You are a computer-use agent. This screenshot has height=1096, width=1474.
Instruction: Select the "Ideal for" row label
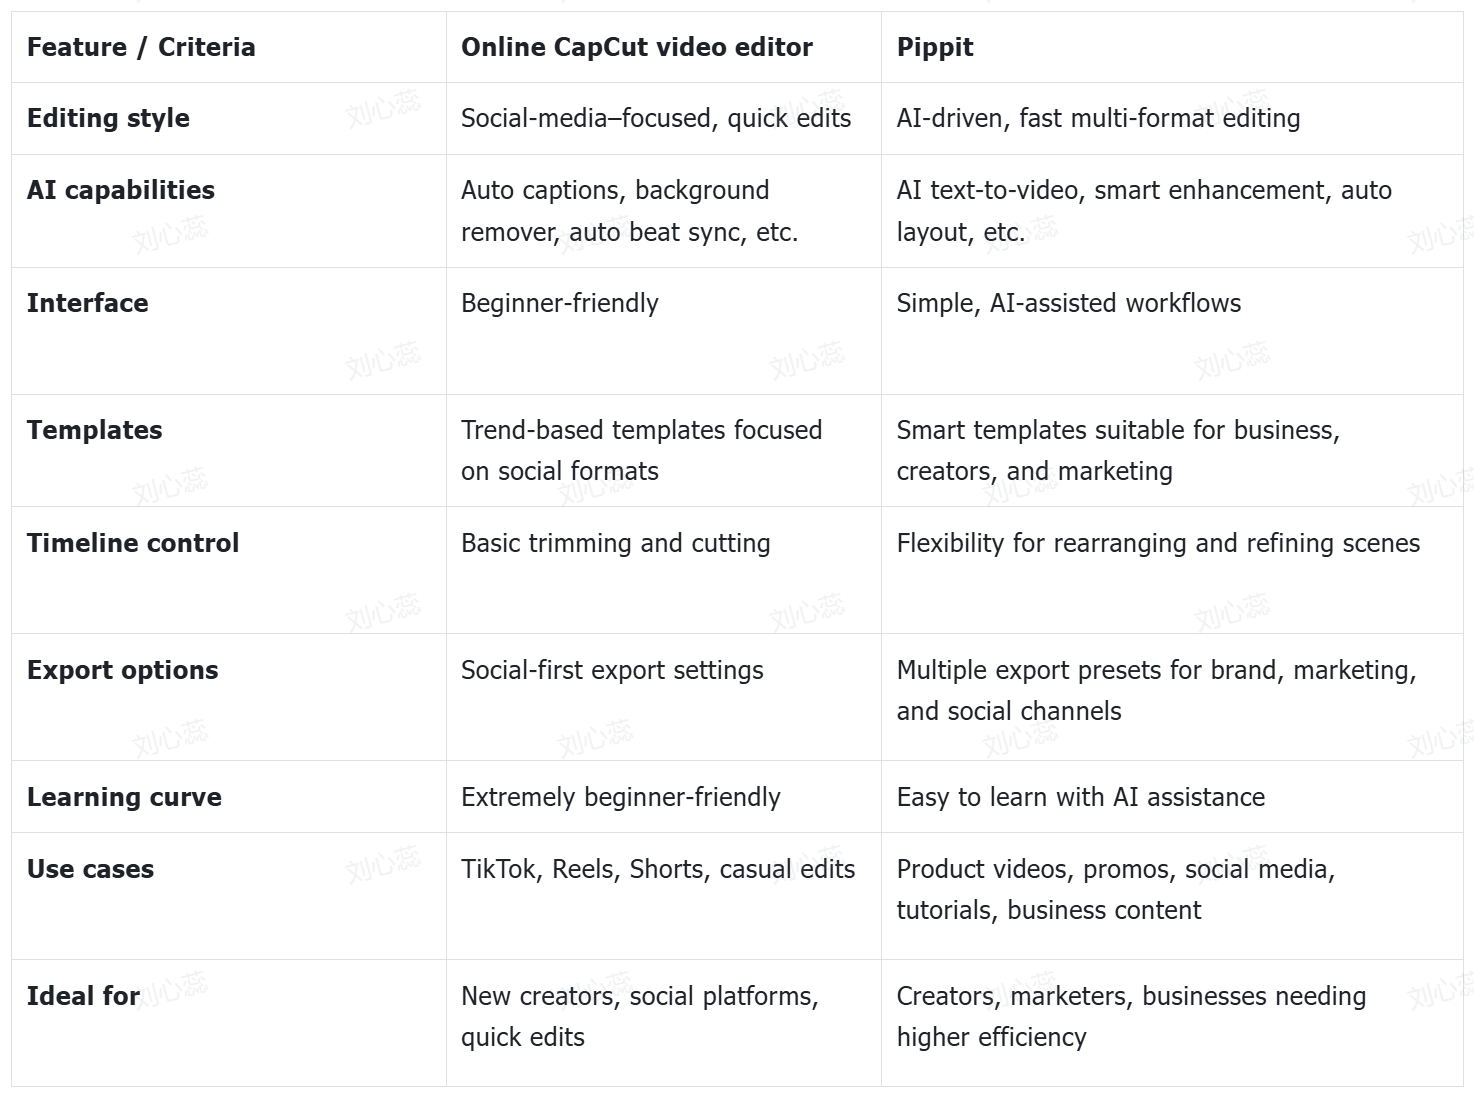point(83,996)
